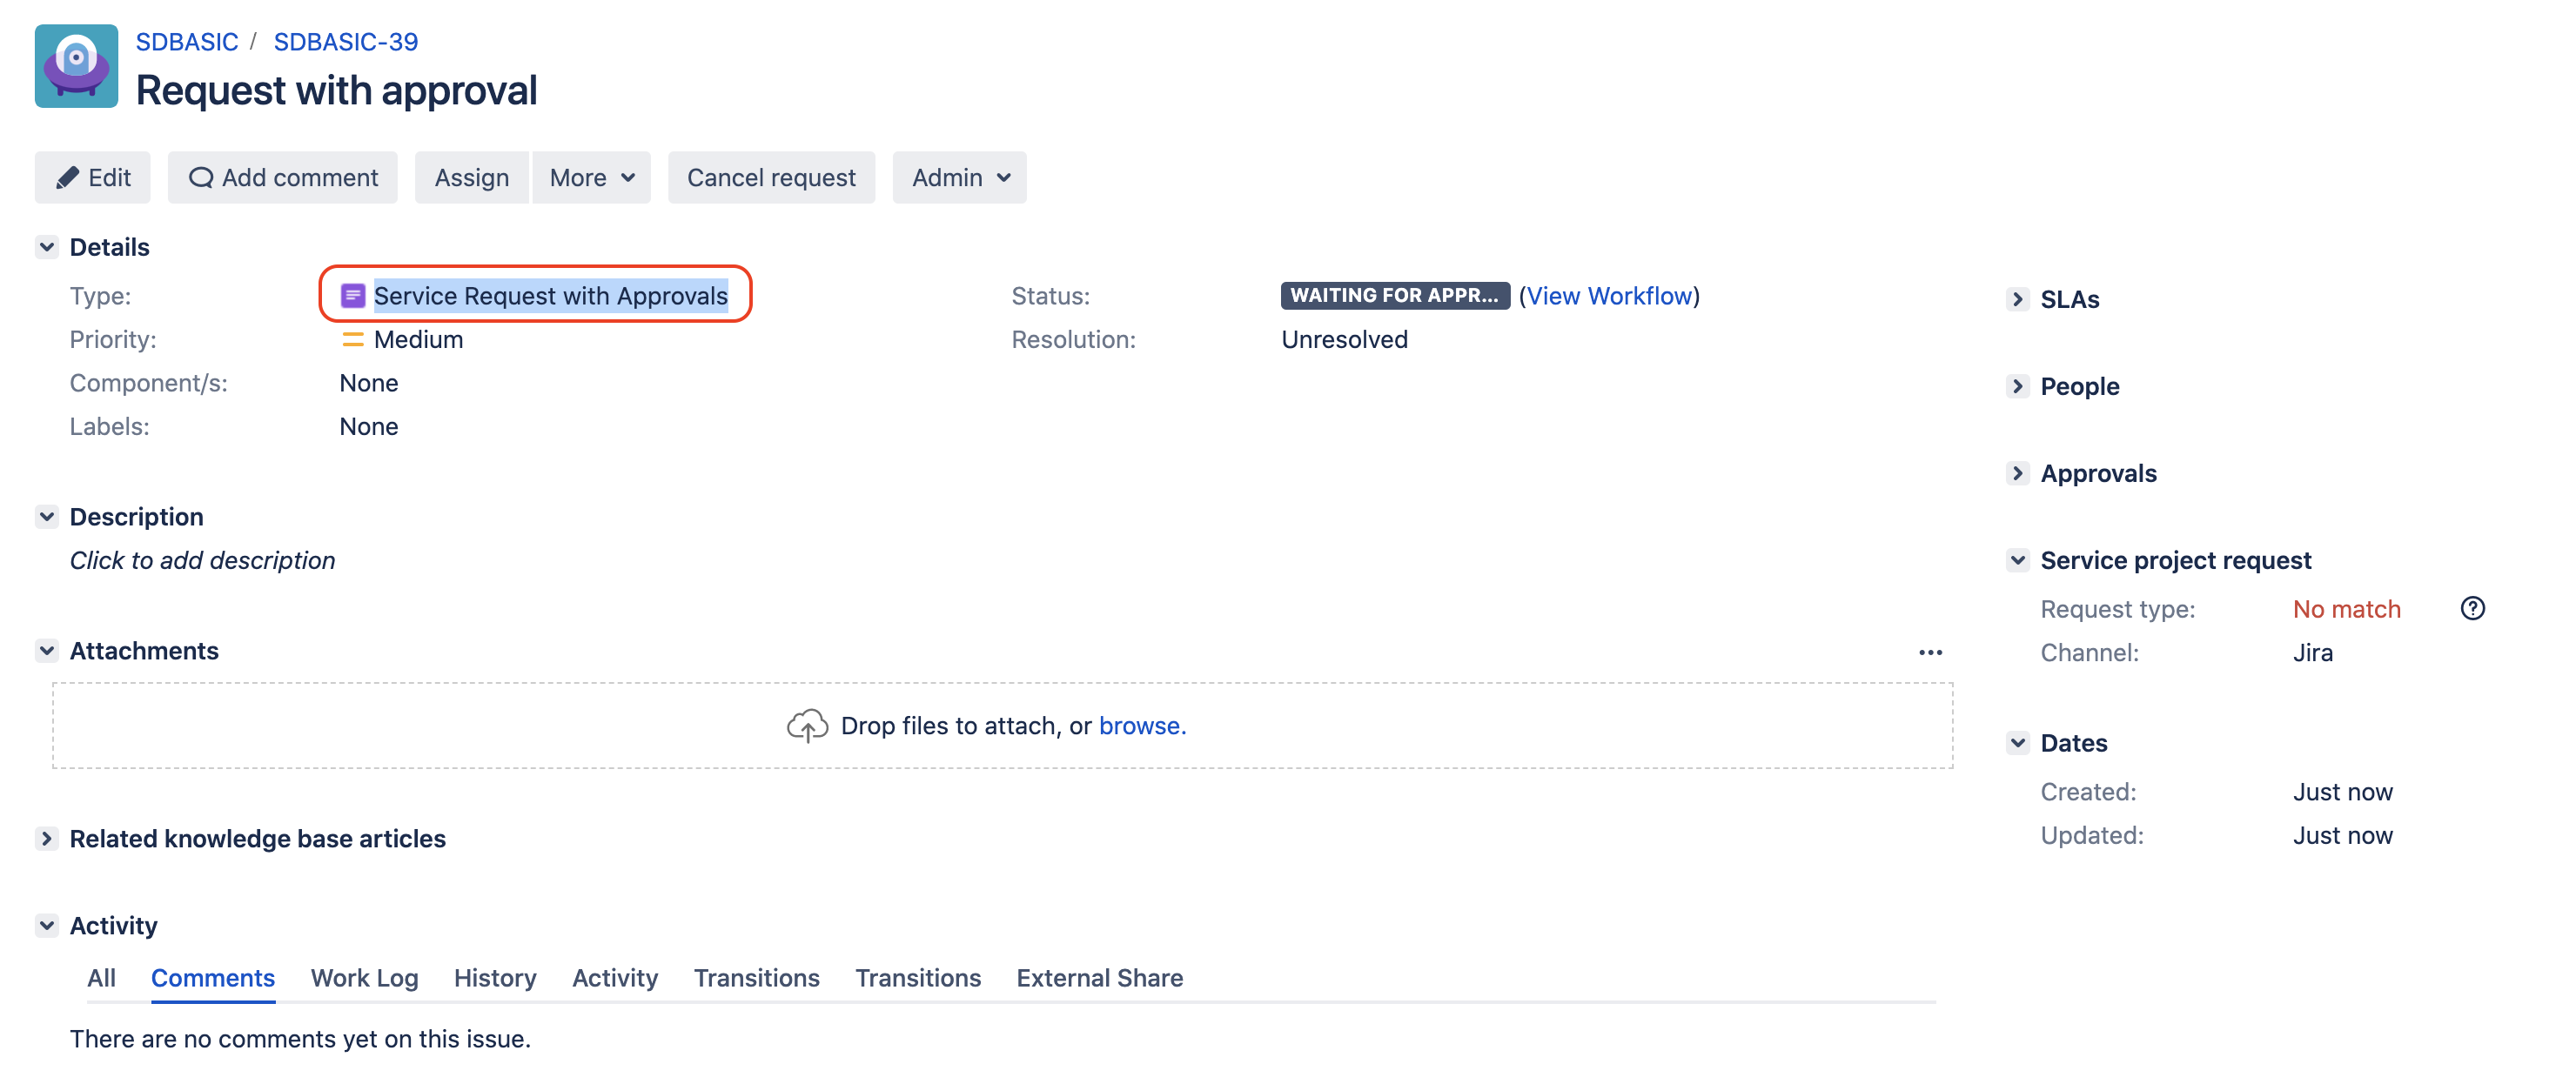Expand Related knowledge base articles
This screenshot has width=2576, height=1084.
click(47, 838)
